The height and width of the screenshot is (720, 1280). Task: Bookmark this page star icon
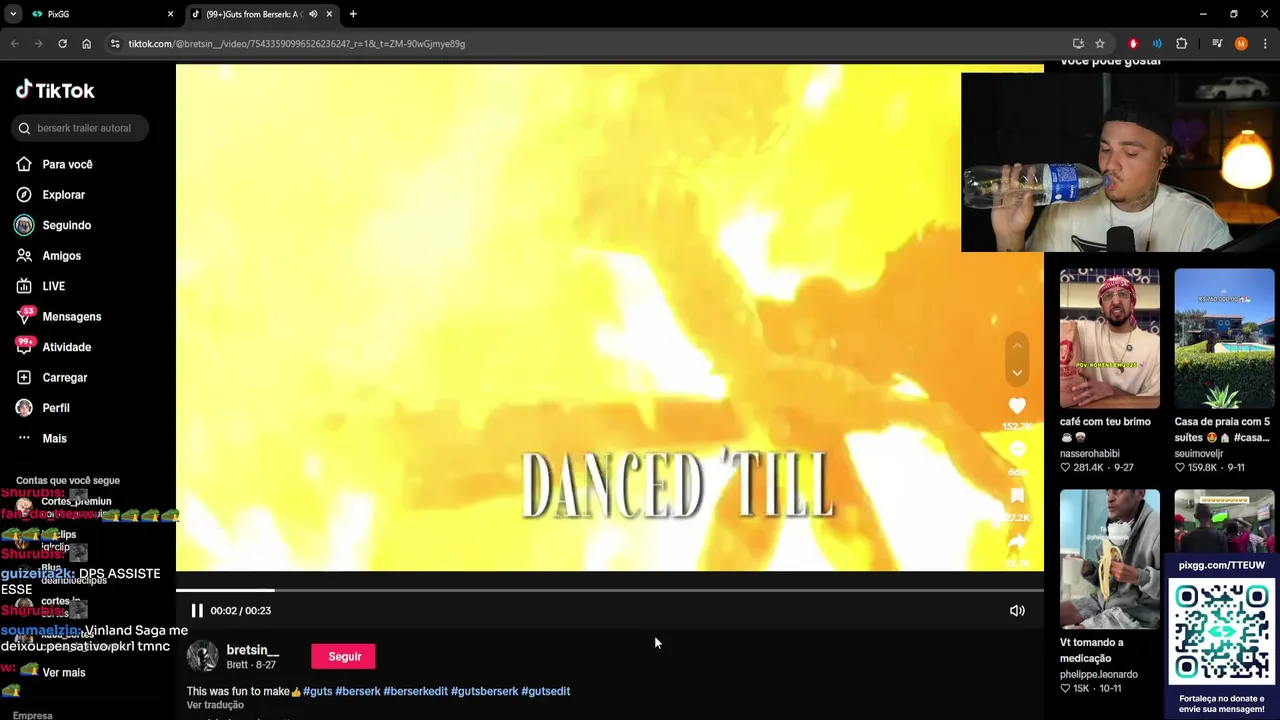1100,44
